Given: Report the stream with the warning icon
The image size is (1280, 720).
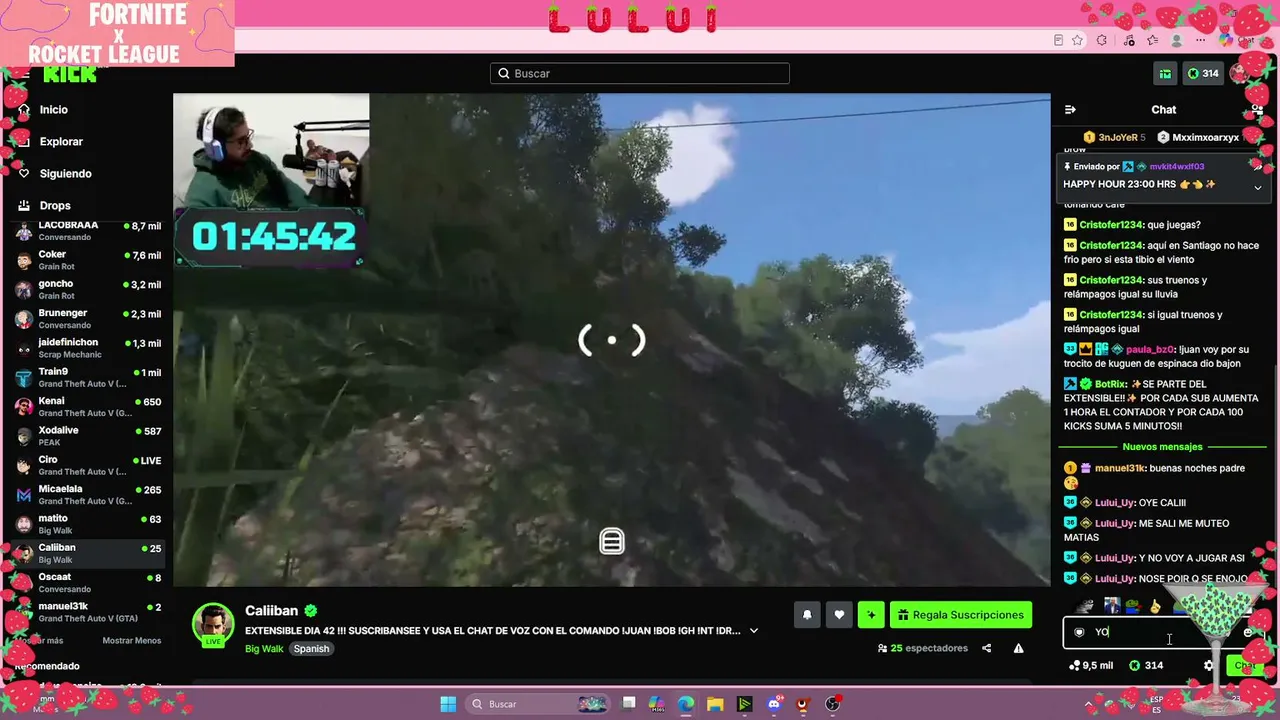Looking at the screenshot, I should coord(1018,648).
